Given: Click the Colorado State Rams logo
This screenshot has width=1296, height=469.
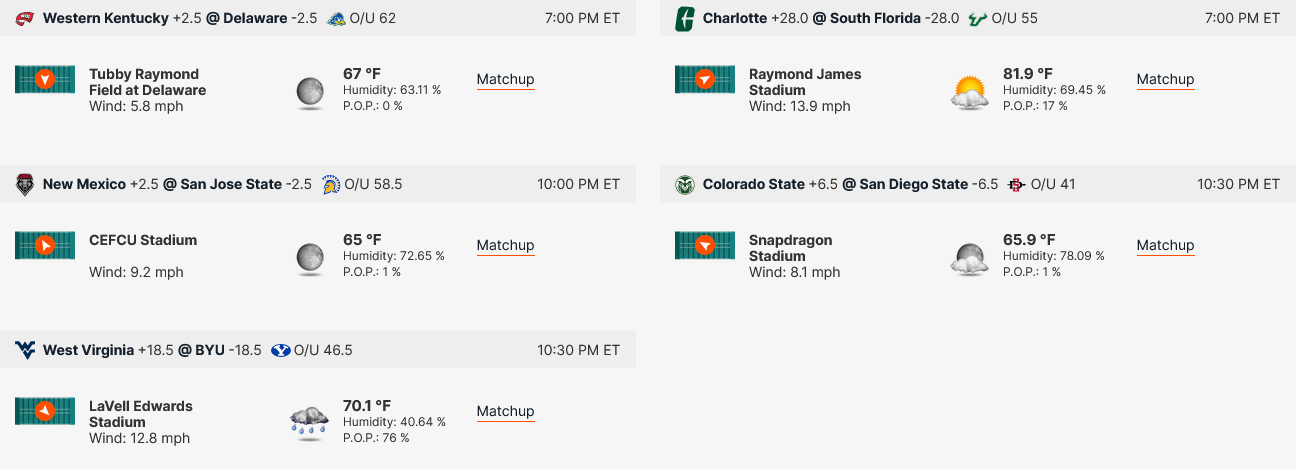Looking at the screenshot, I should click(x=685, y=184).
